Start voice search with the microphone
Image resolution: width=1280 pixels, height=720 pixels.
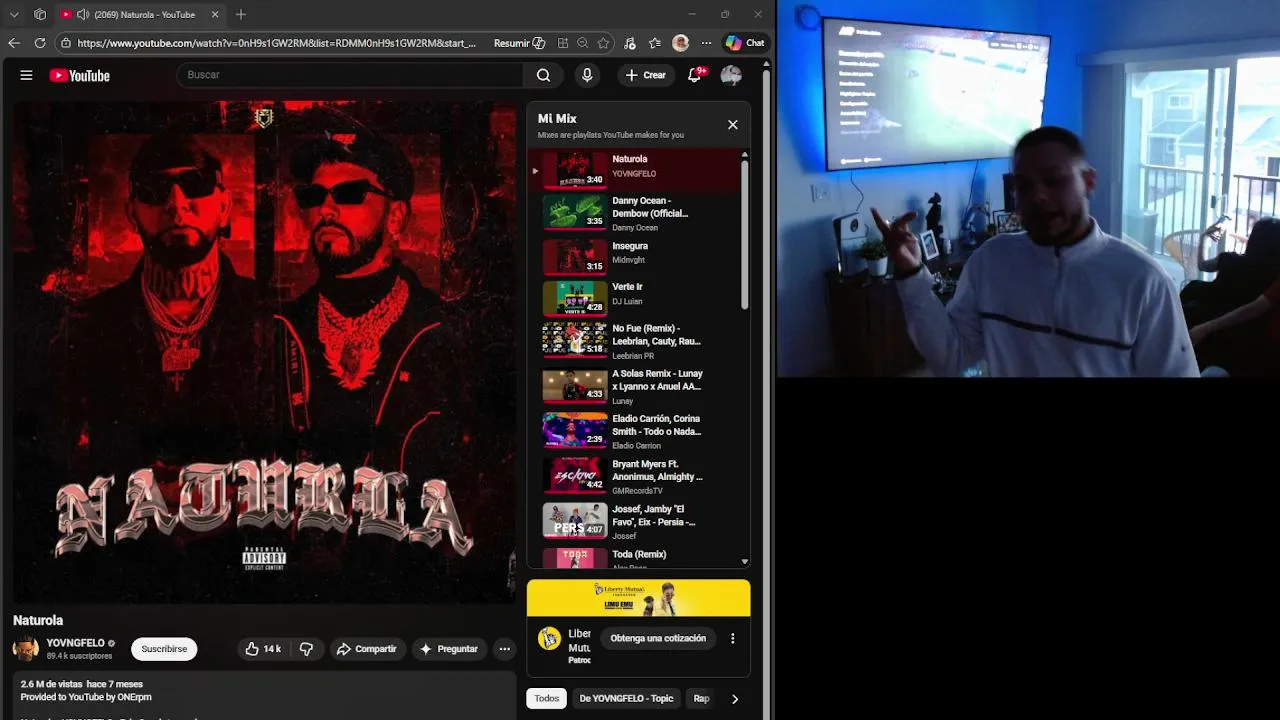click(587, 75)
